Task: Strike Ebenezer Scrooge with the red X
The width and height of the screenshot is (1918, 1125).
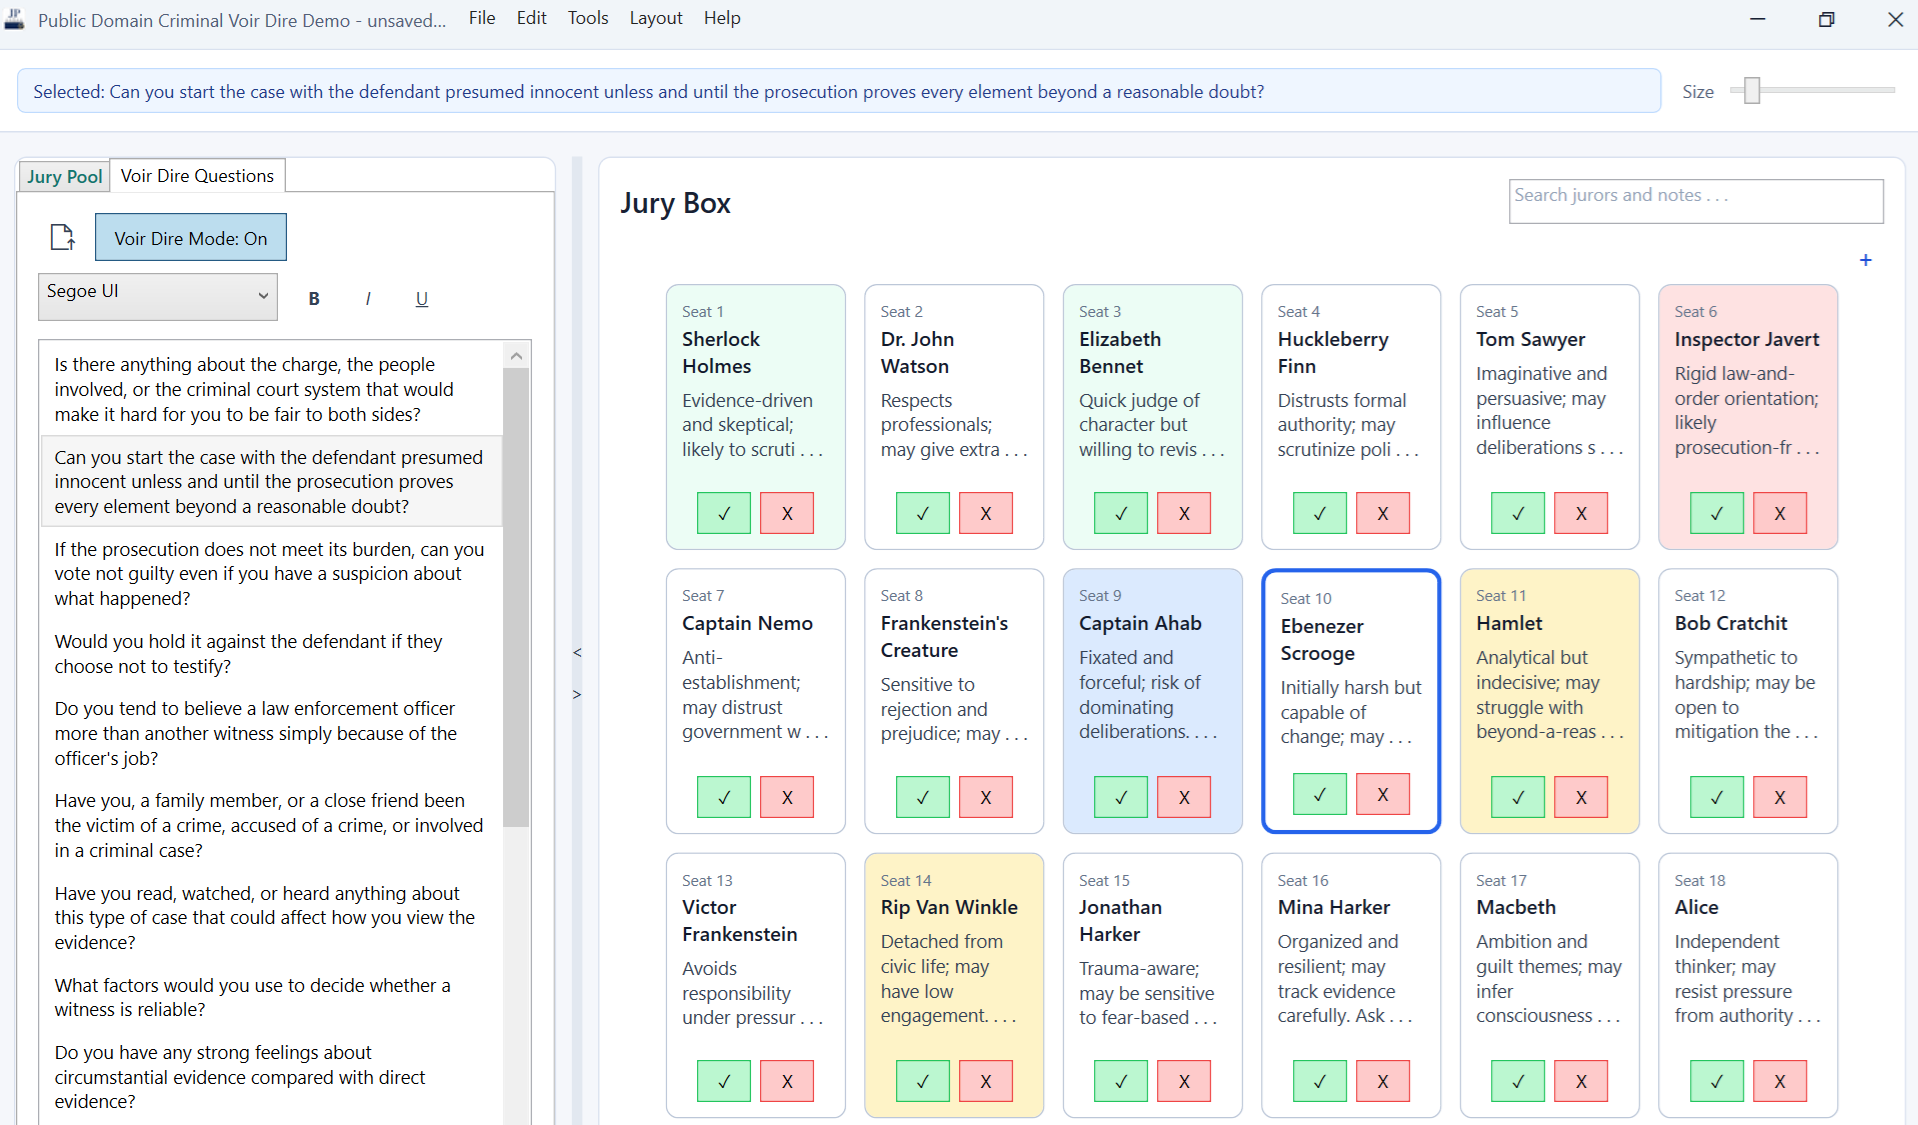Action: 1383,794
